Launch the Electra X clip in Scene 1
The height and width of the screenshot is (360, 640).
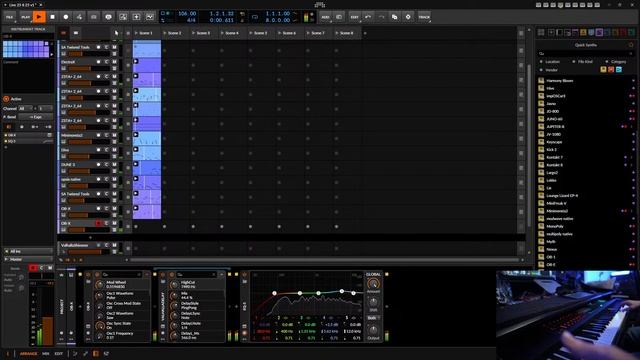coord(136,61)
